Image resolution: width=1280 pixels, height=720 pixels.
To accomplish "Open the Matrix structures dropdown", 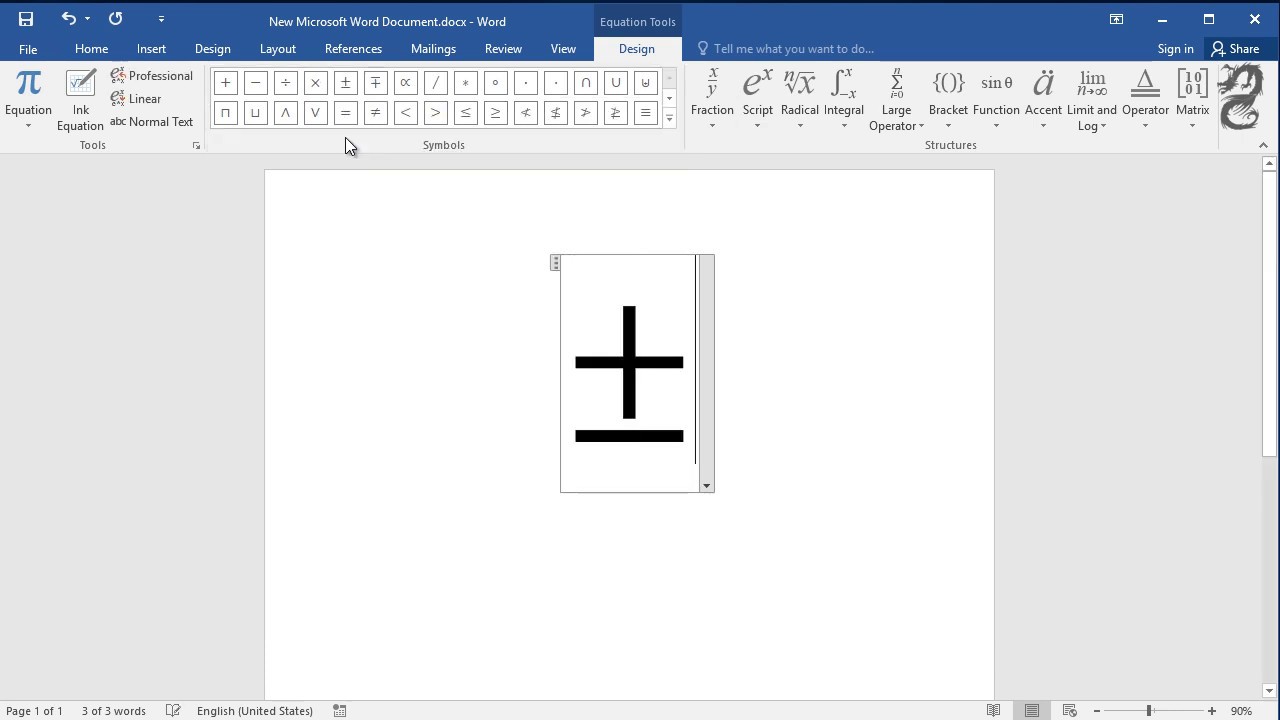I will point(1192,100).
